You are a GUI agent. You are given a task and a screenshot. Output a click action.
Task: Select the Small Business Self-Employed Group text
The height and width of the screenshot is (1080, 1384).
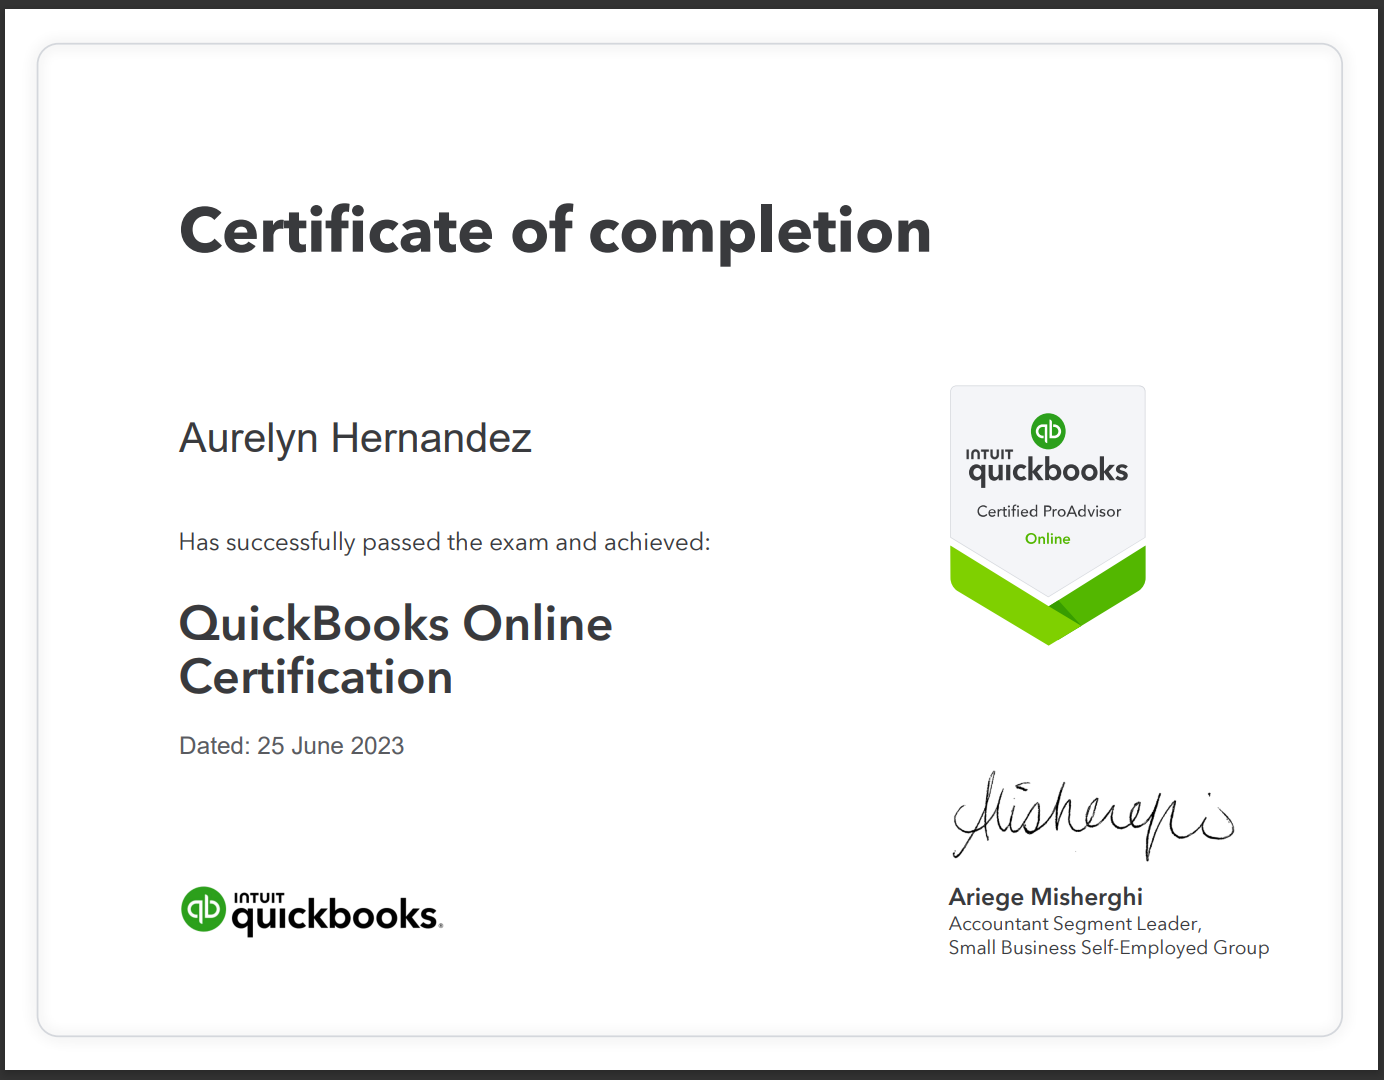coord(1108,947)
